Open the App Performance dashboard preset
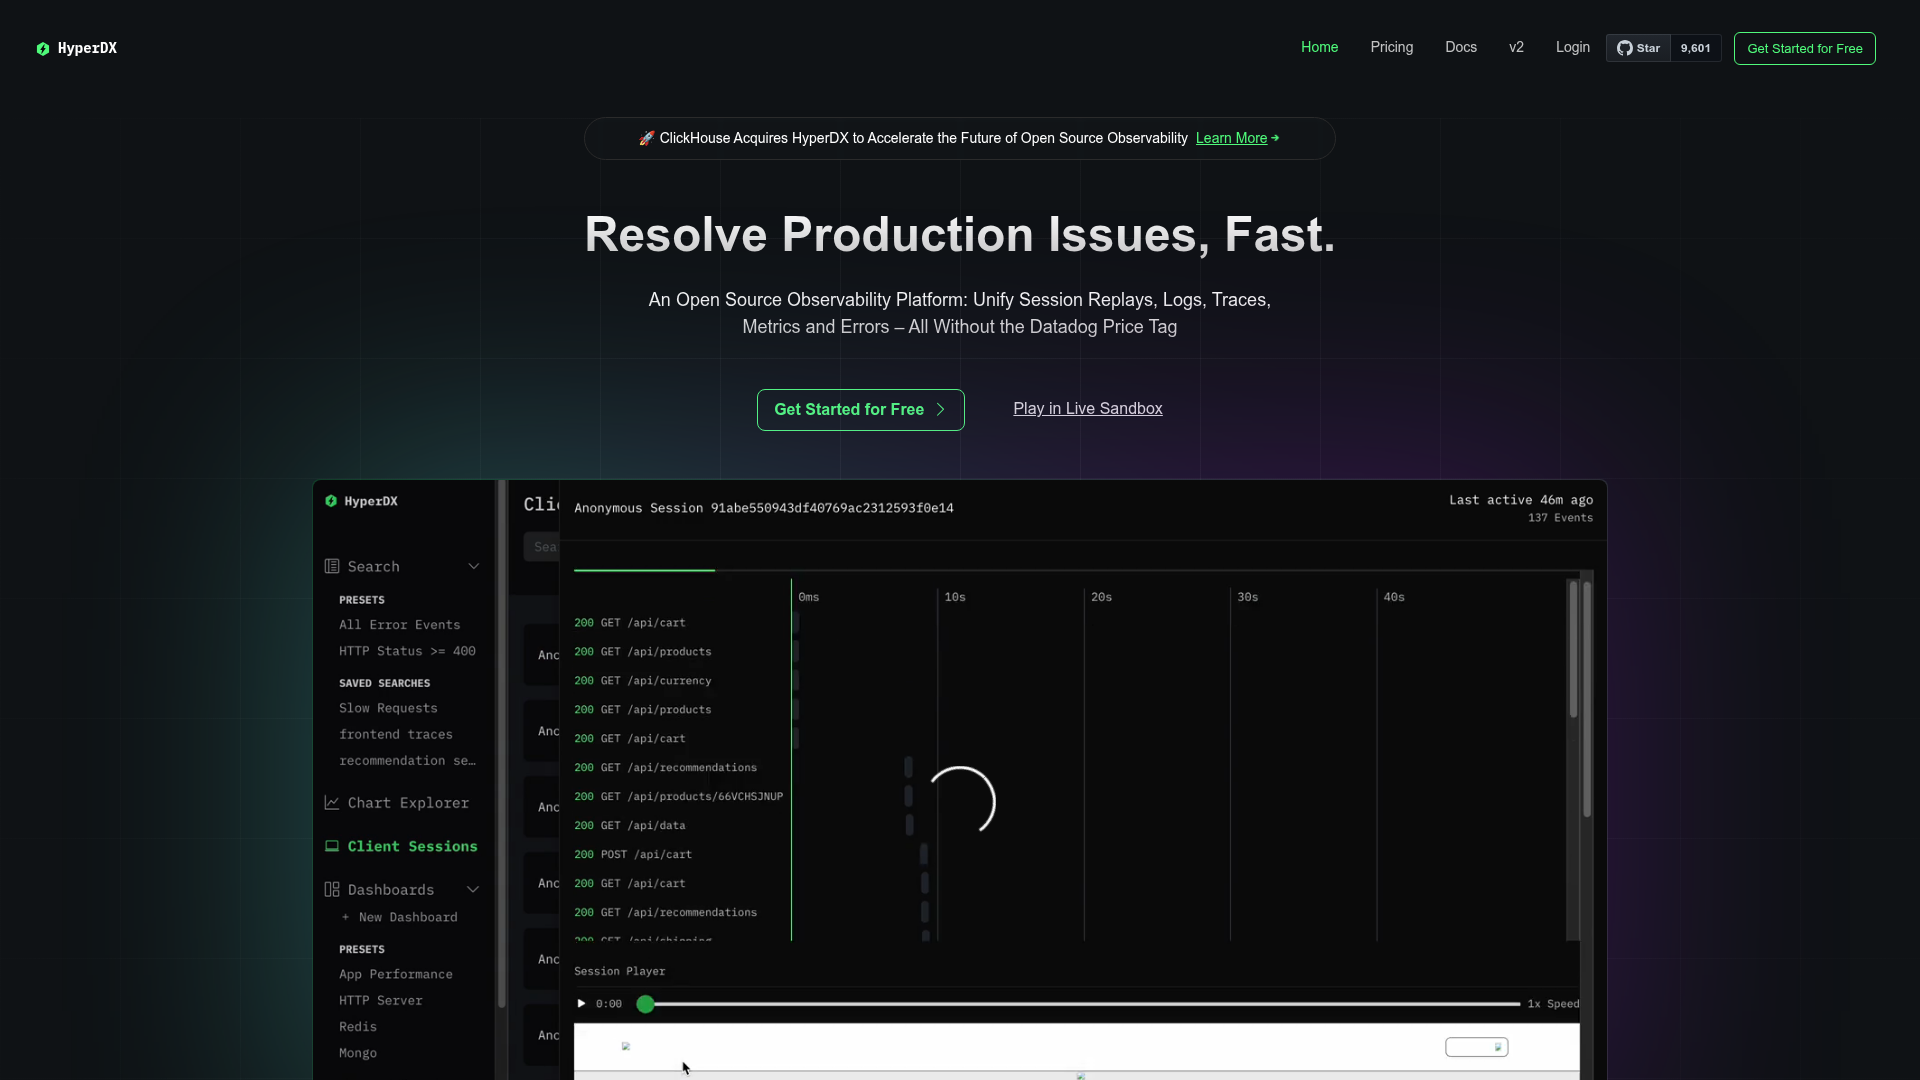This screenshot has height=1080, width=1920. click(x=395, y=974)
